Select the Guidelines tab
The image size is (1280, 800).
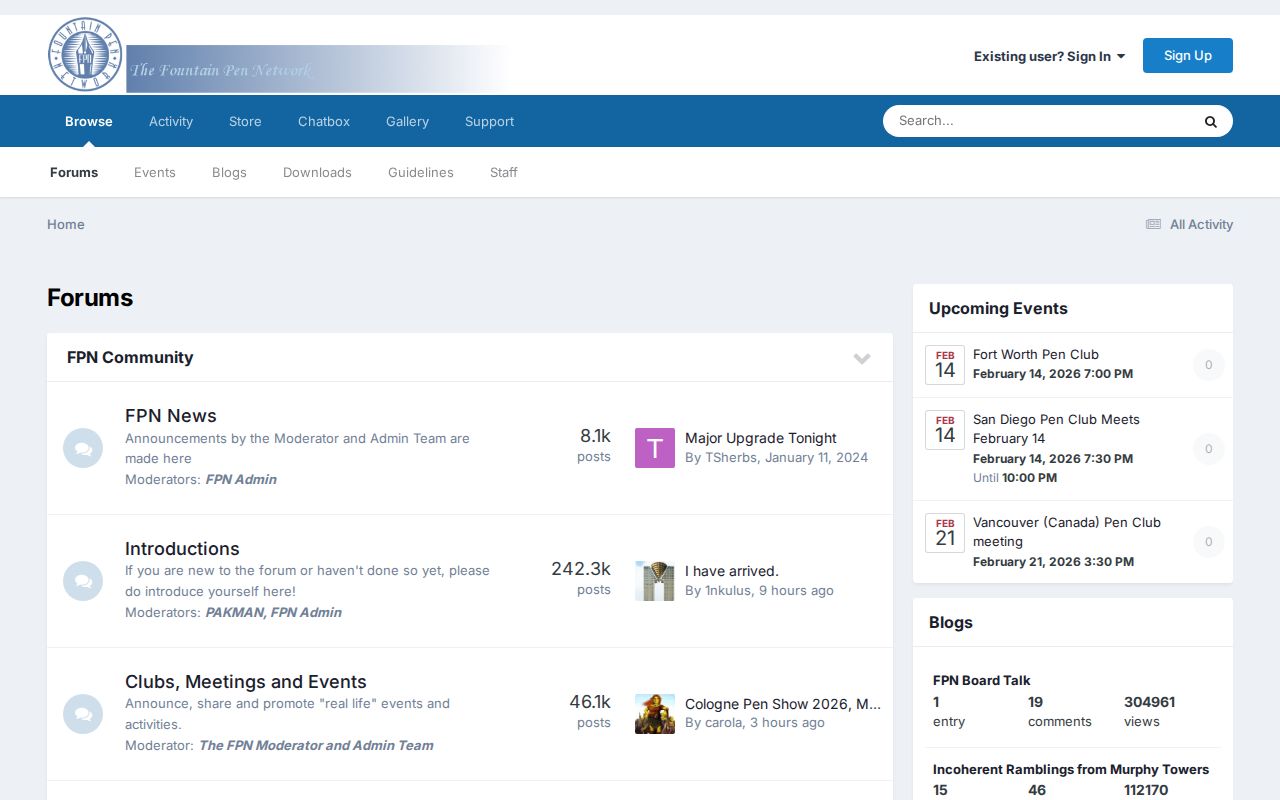420,172
